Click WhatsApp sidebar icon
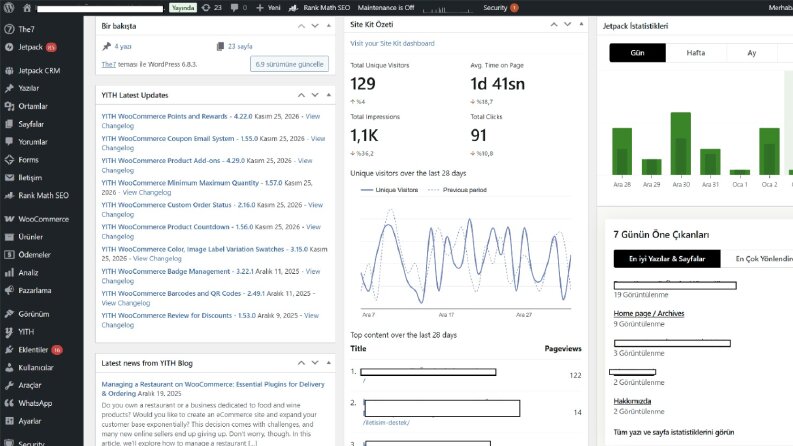Viewport: 793px width, 446px height. [x=9, y=403]
